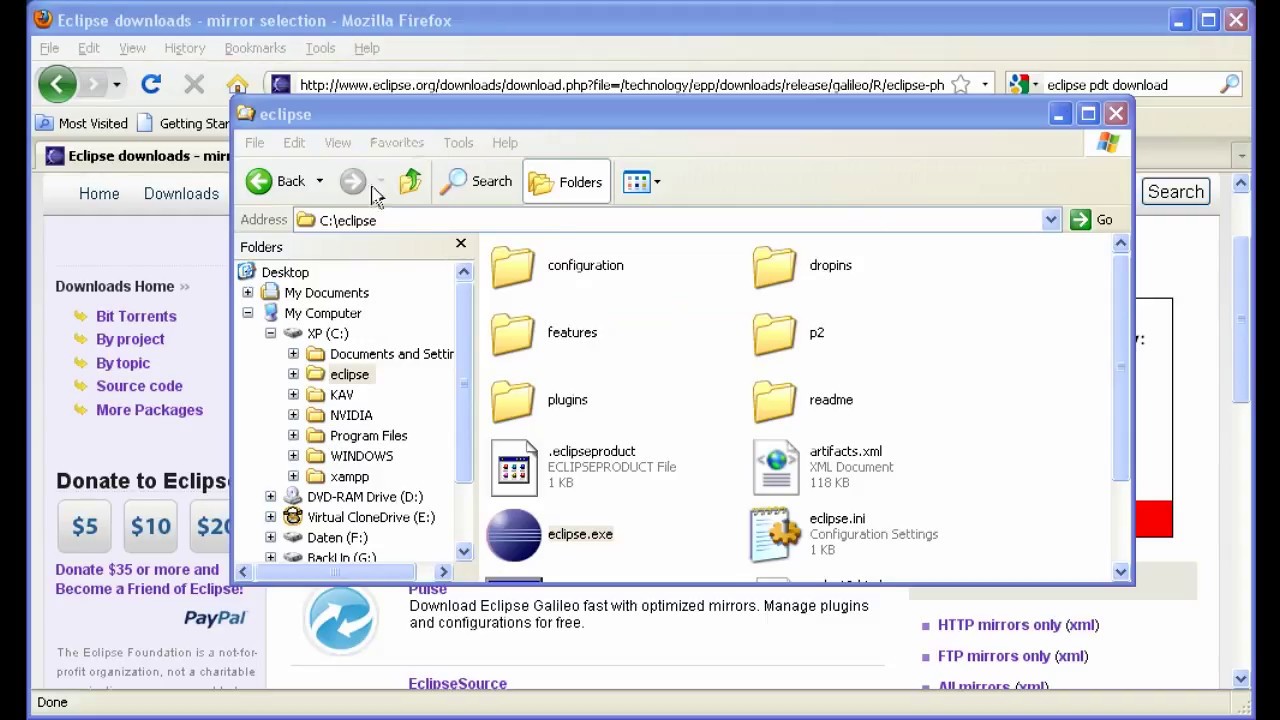The width and height of the screenshot is (1280, 720).
Task: Click Firefox reload icon
Action: (151, 85)
